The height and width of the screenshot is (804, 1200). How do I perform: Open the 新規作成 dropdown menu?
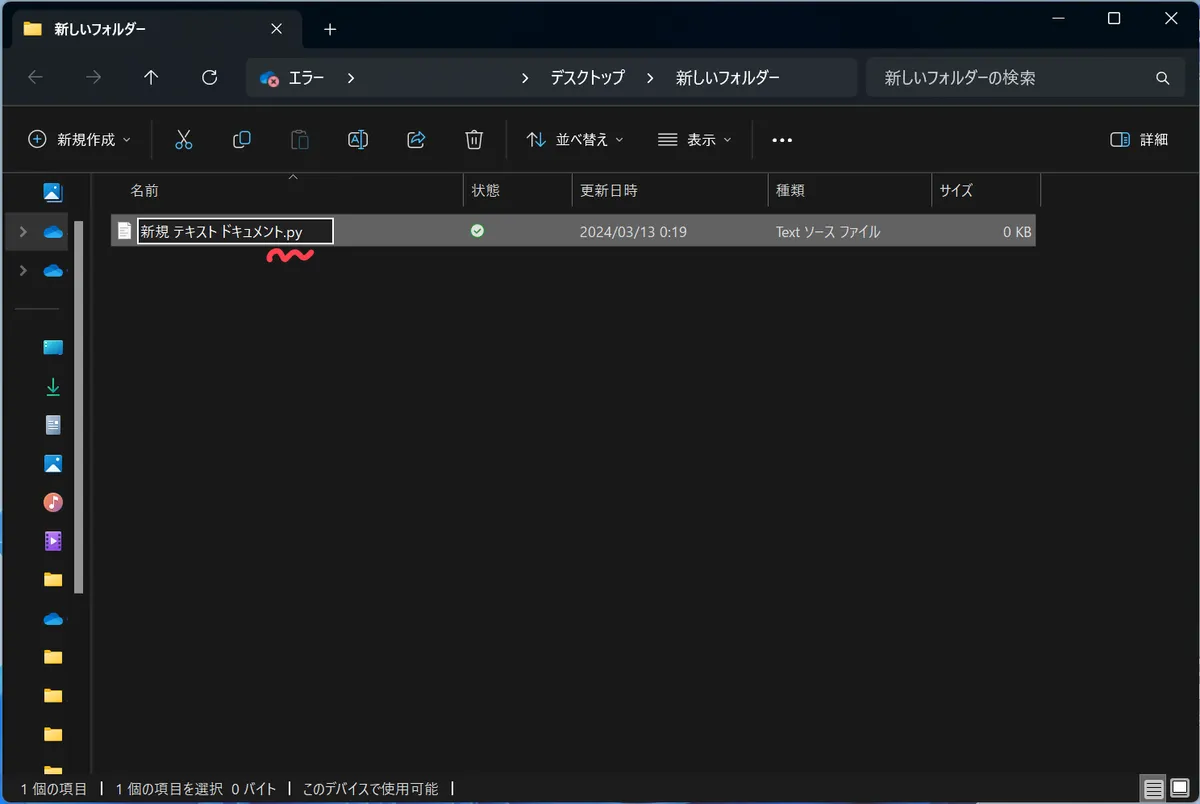coord(80,140)
